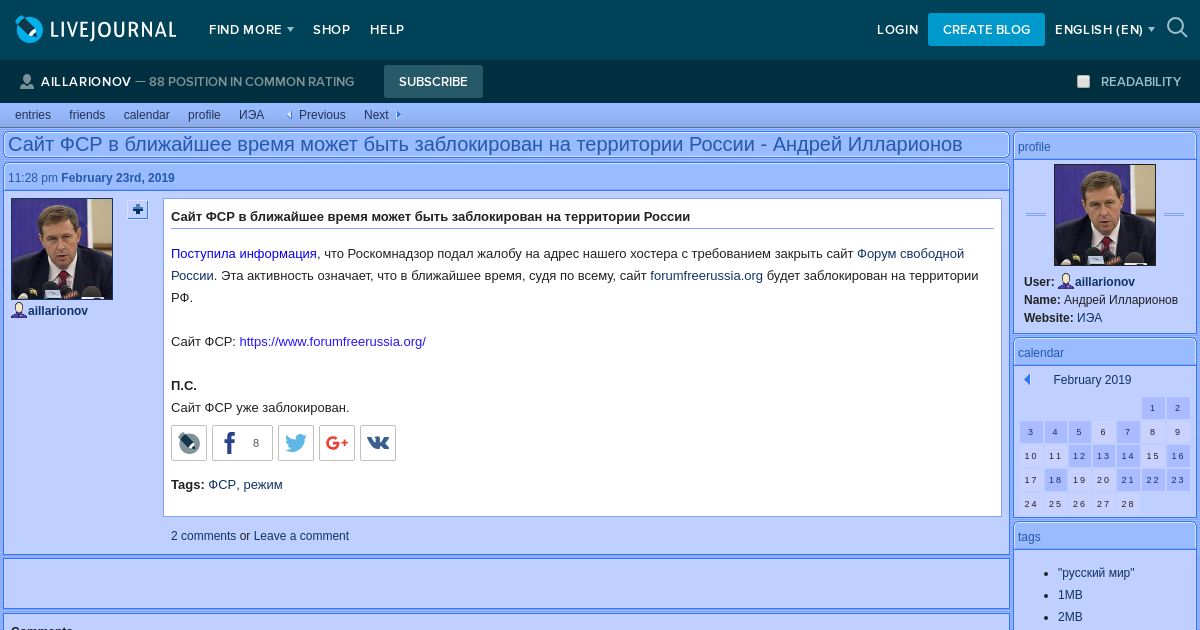This screenshot has height=630, width=1200.
Task: Open the Help menu item
Action: (387, 30)
